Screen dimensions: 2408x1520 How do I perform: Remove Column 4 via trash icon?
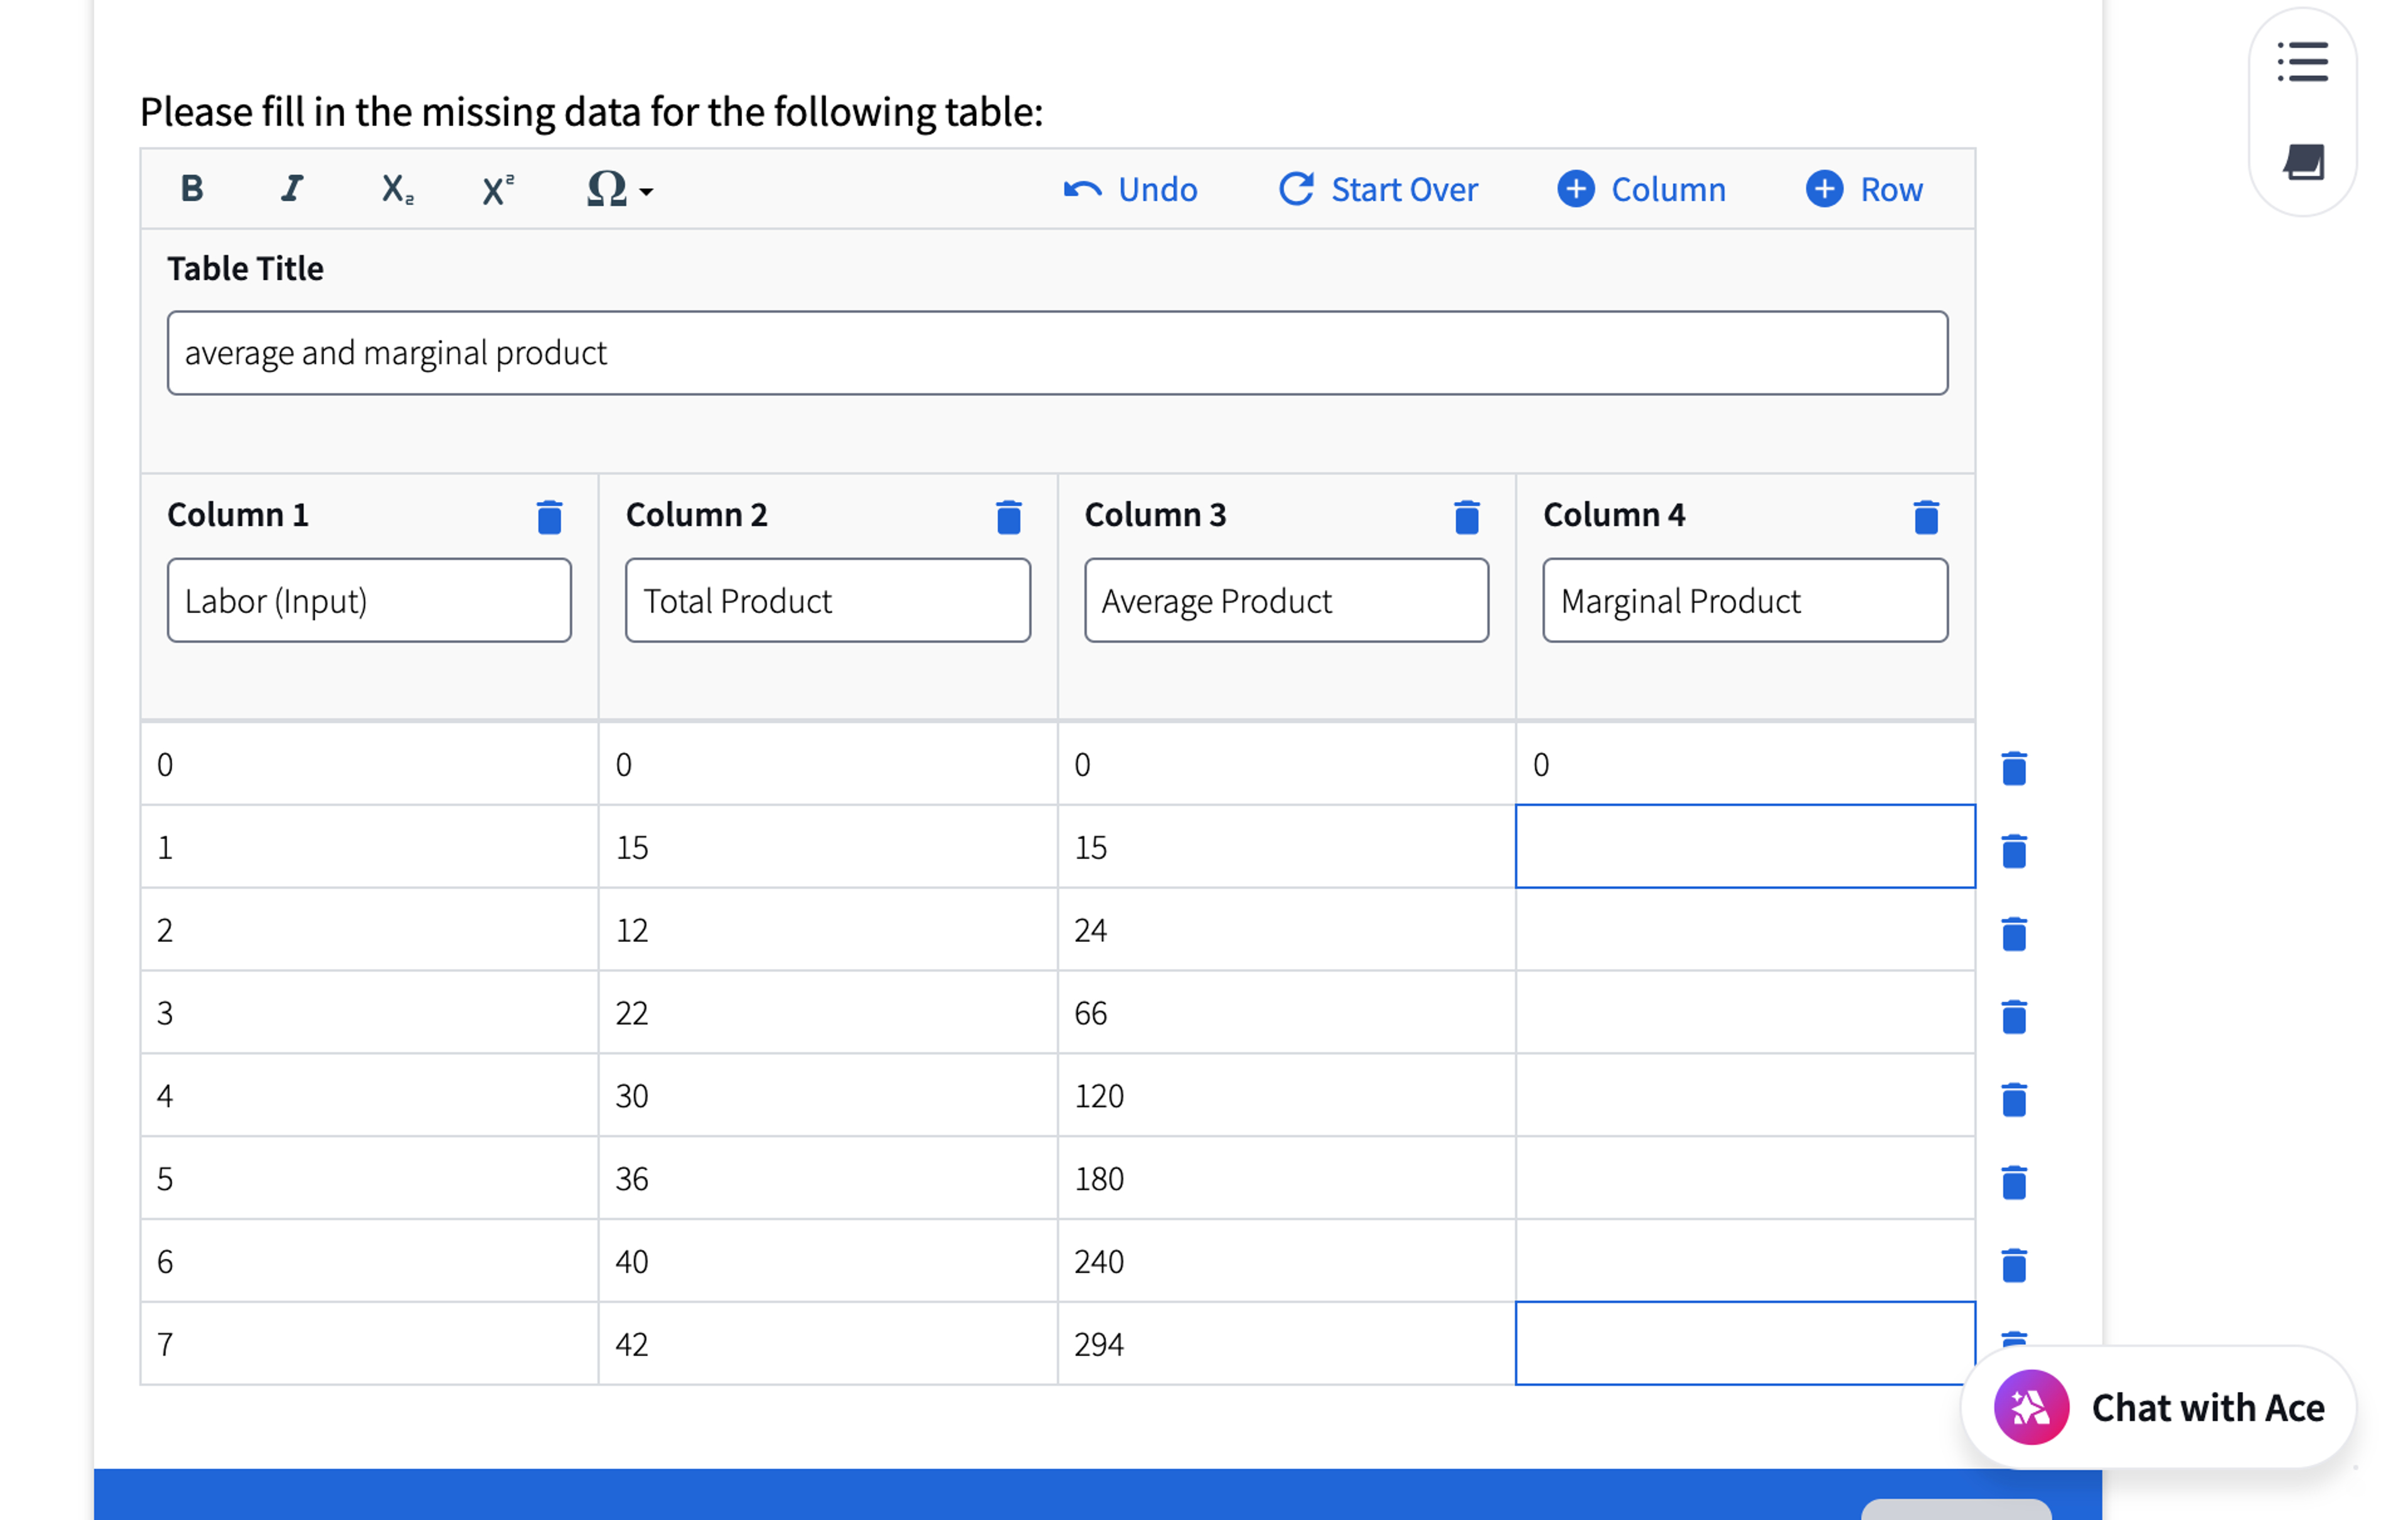click(x=1925, y=517)
